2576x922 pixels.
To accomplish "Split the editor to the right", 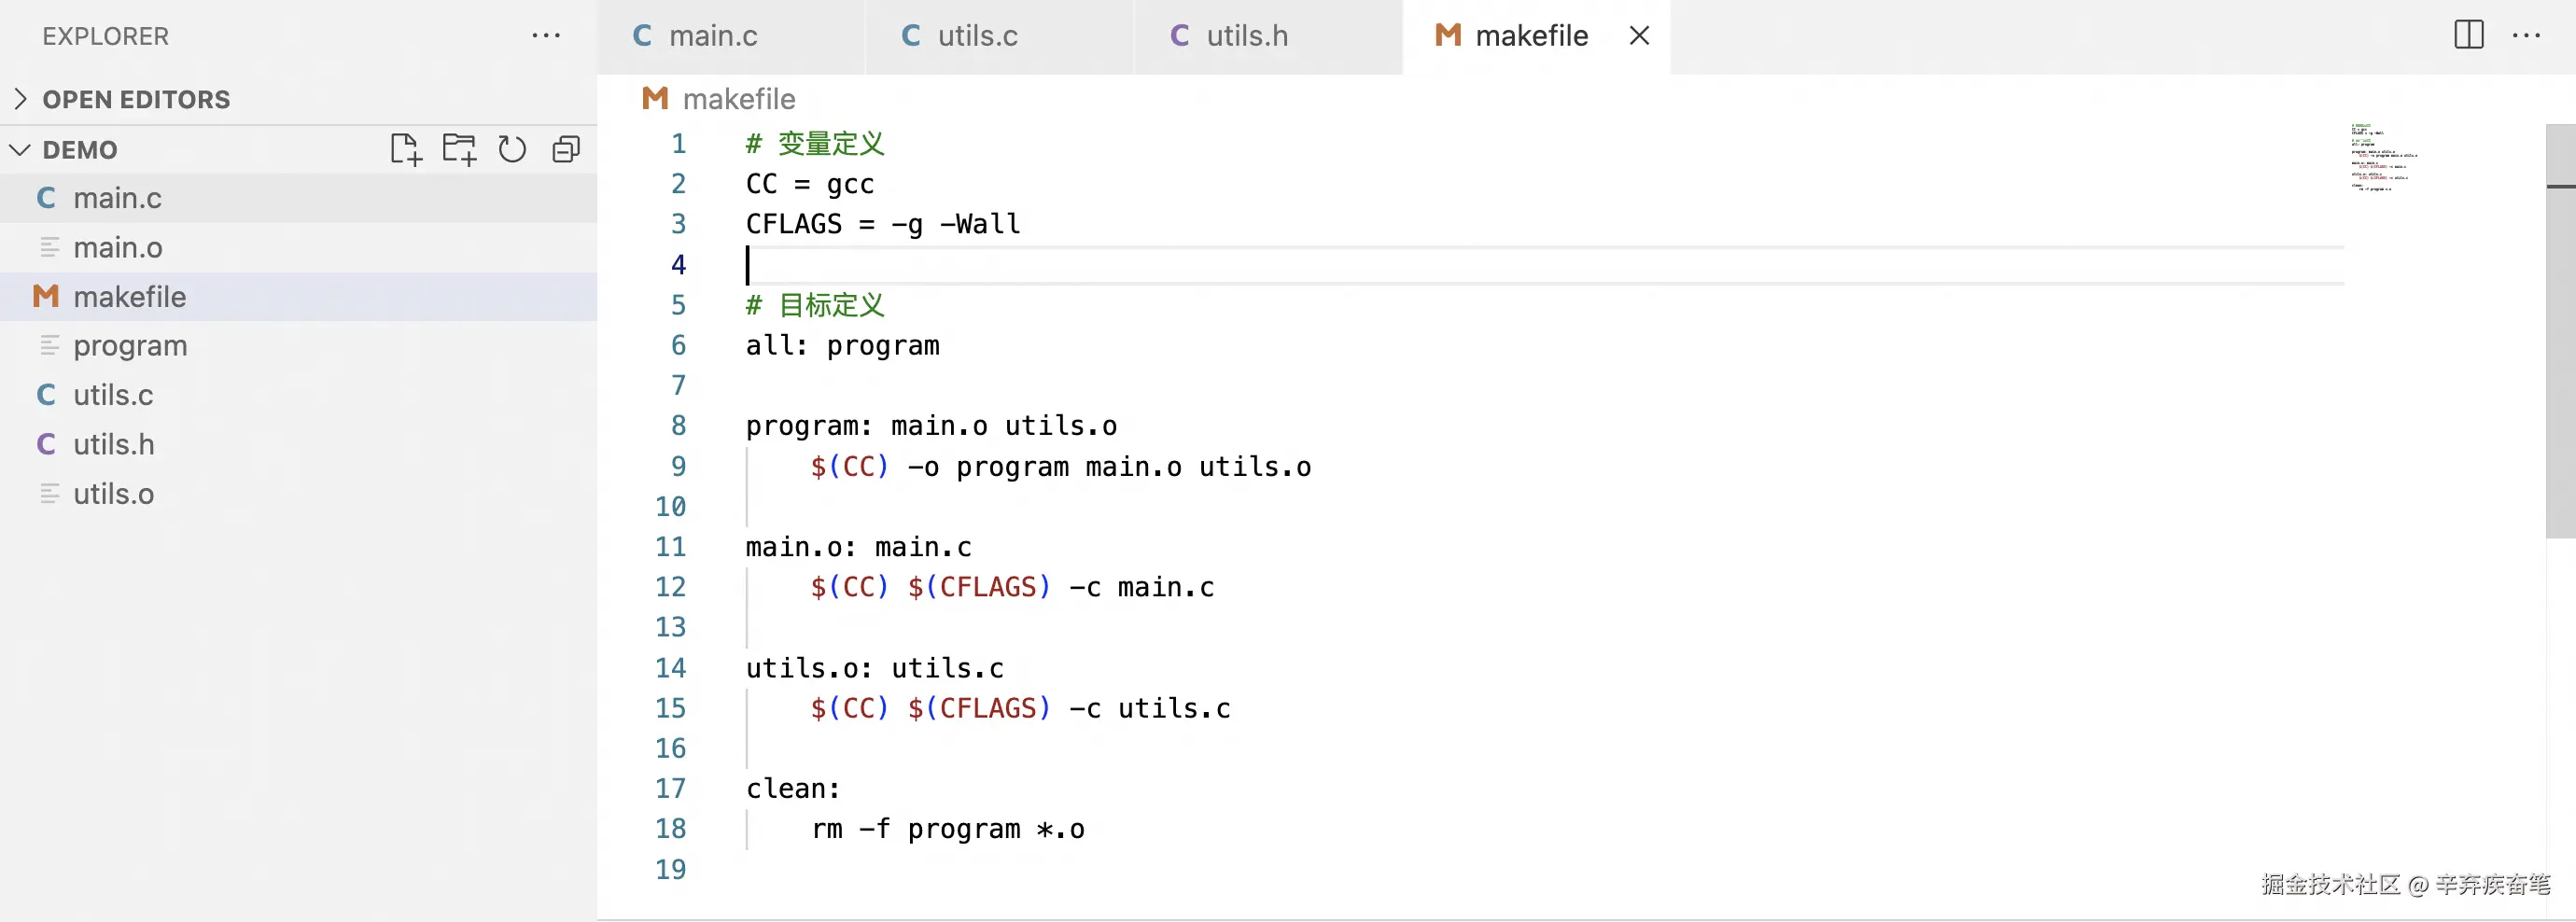I will point(2468,36).
